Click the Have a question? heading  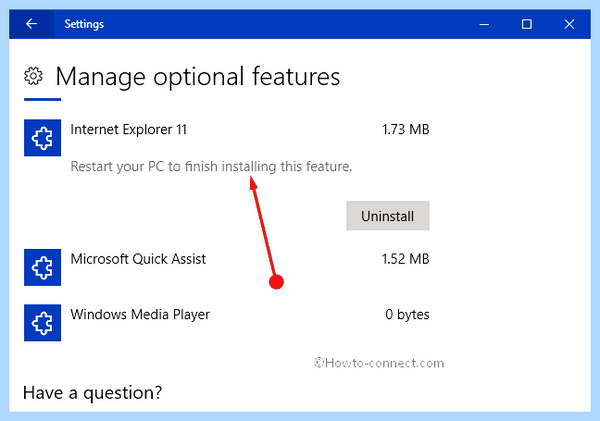pyautogui.click(x=93, y=393)
